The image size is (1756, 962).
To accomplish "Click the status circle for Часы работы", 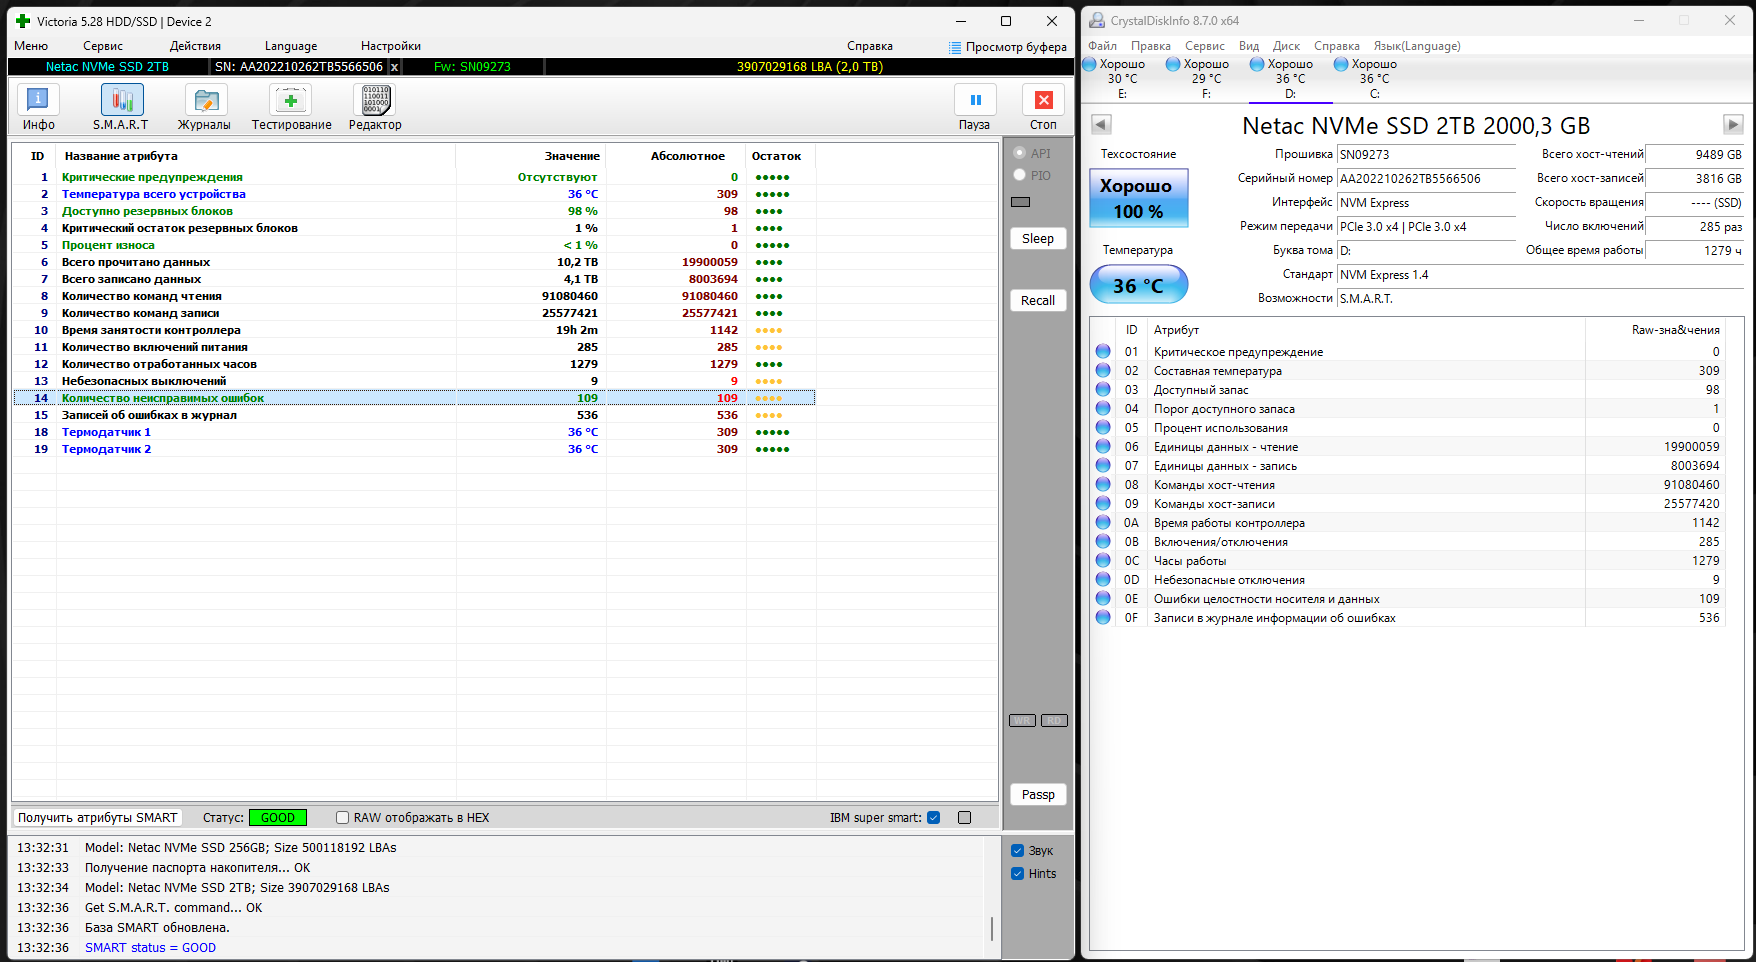I will (1103, 561).
